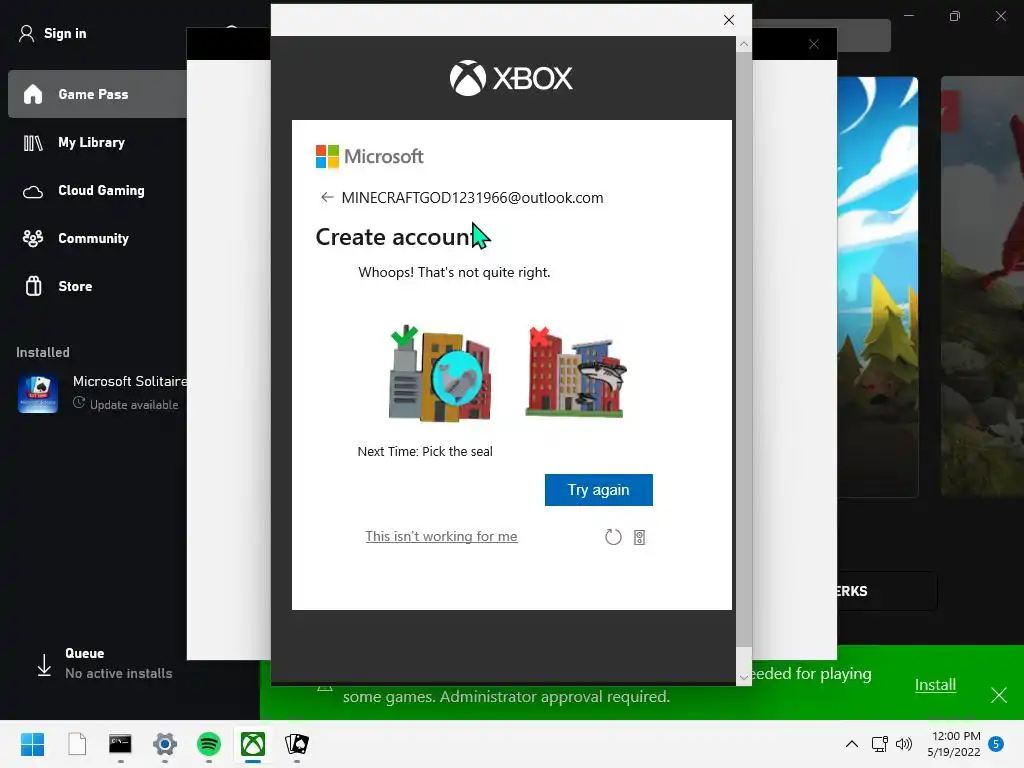Open the Store in the sidebar

coord(98,286)
